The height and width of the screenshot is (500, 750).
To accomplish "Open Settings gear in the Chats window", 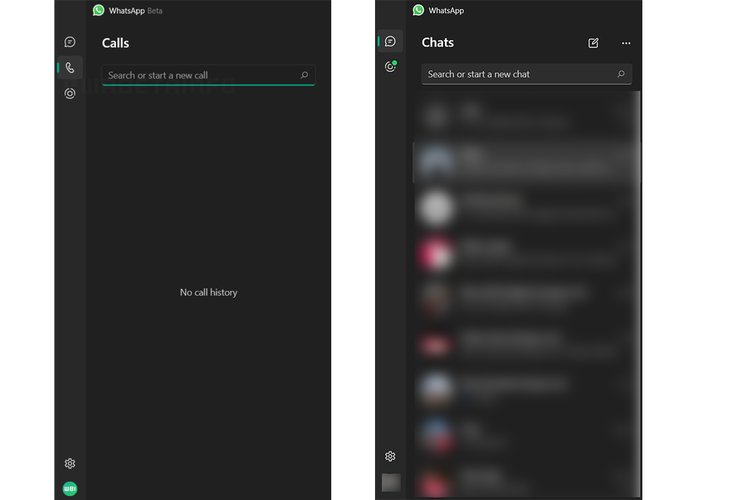I will (x=390, y=456).
